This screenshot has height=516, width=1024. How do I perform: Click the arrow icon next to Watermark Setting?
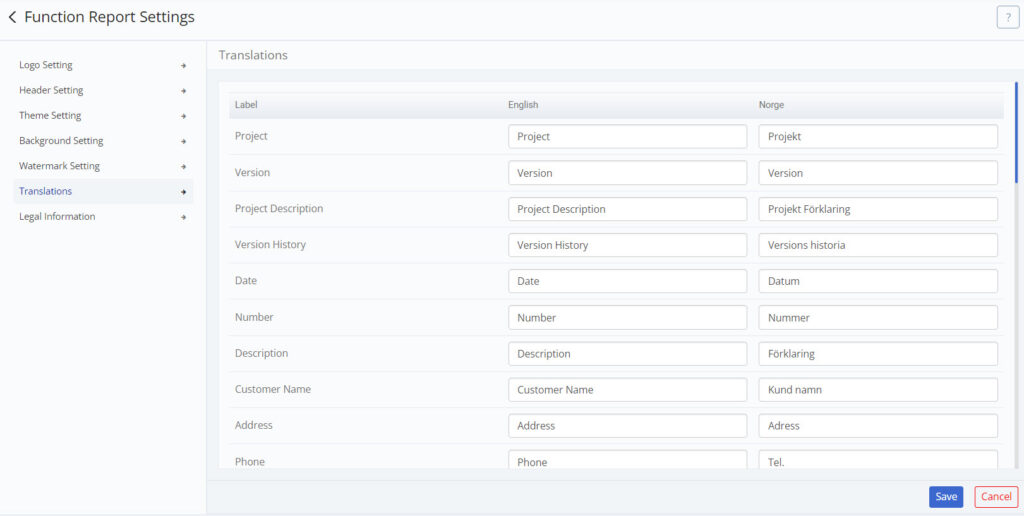[x=184, y=167]
